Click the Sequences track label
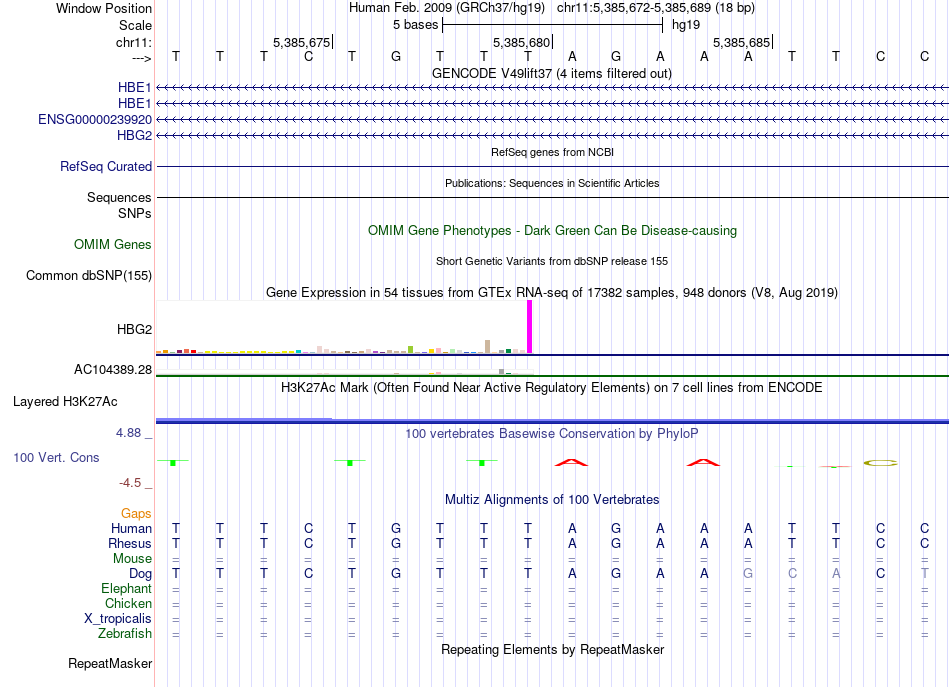Viewport: 950px width, 687px height. (119, 197)
